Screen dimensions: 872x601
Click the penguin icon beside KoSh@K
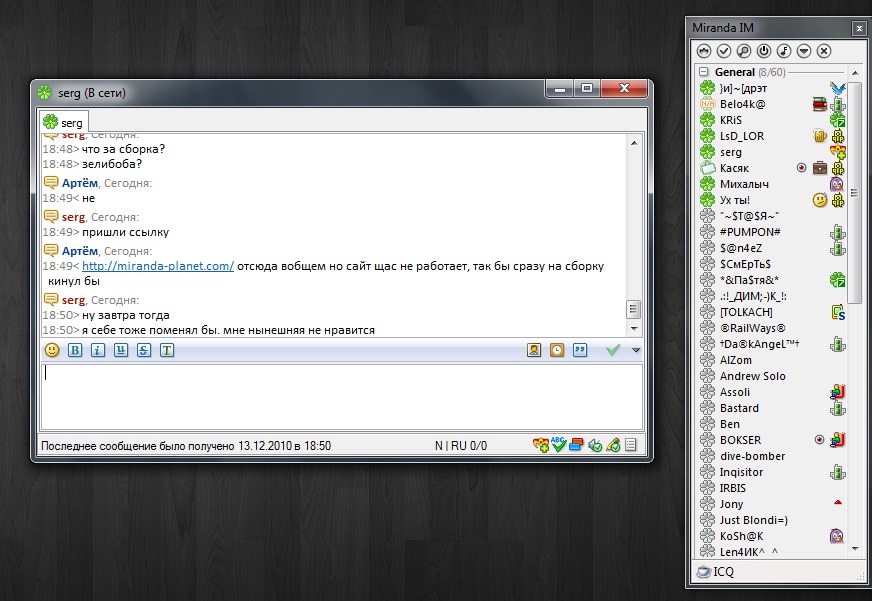click(x=837, y=536)
